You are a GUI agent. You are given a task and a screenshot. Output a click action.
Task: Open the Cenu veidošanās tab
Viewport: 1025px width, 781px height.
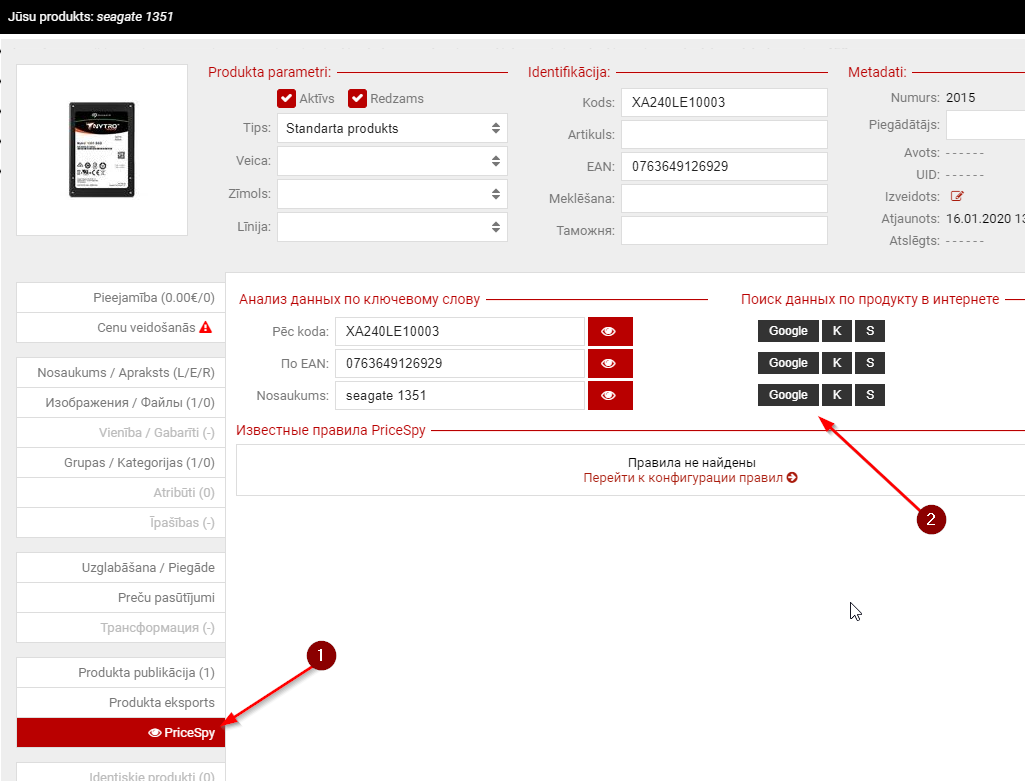coord(120,327)
